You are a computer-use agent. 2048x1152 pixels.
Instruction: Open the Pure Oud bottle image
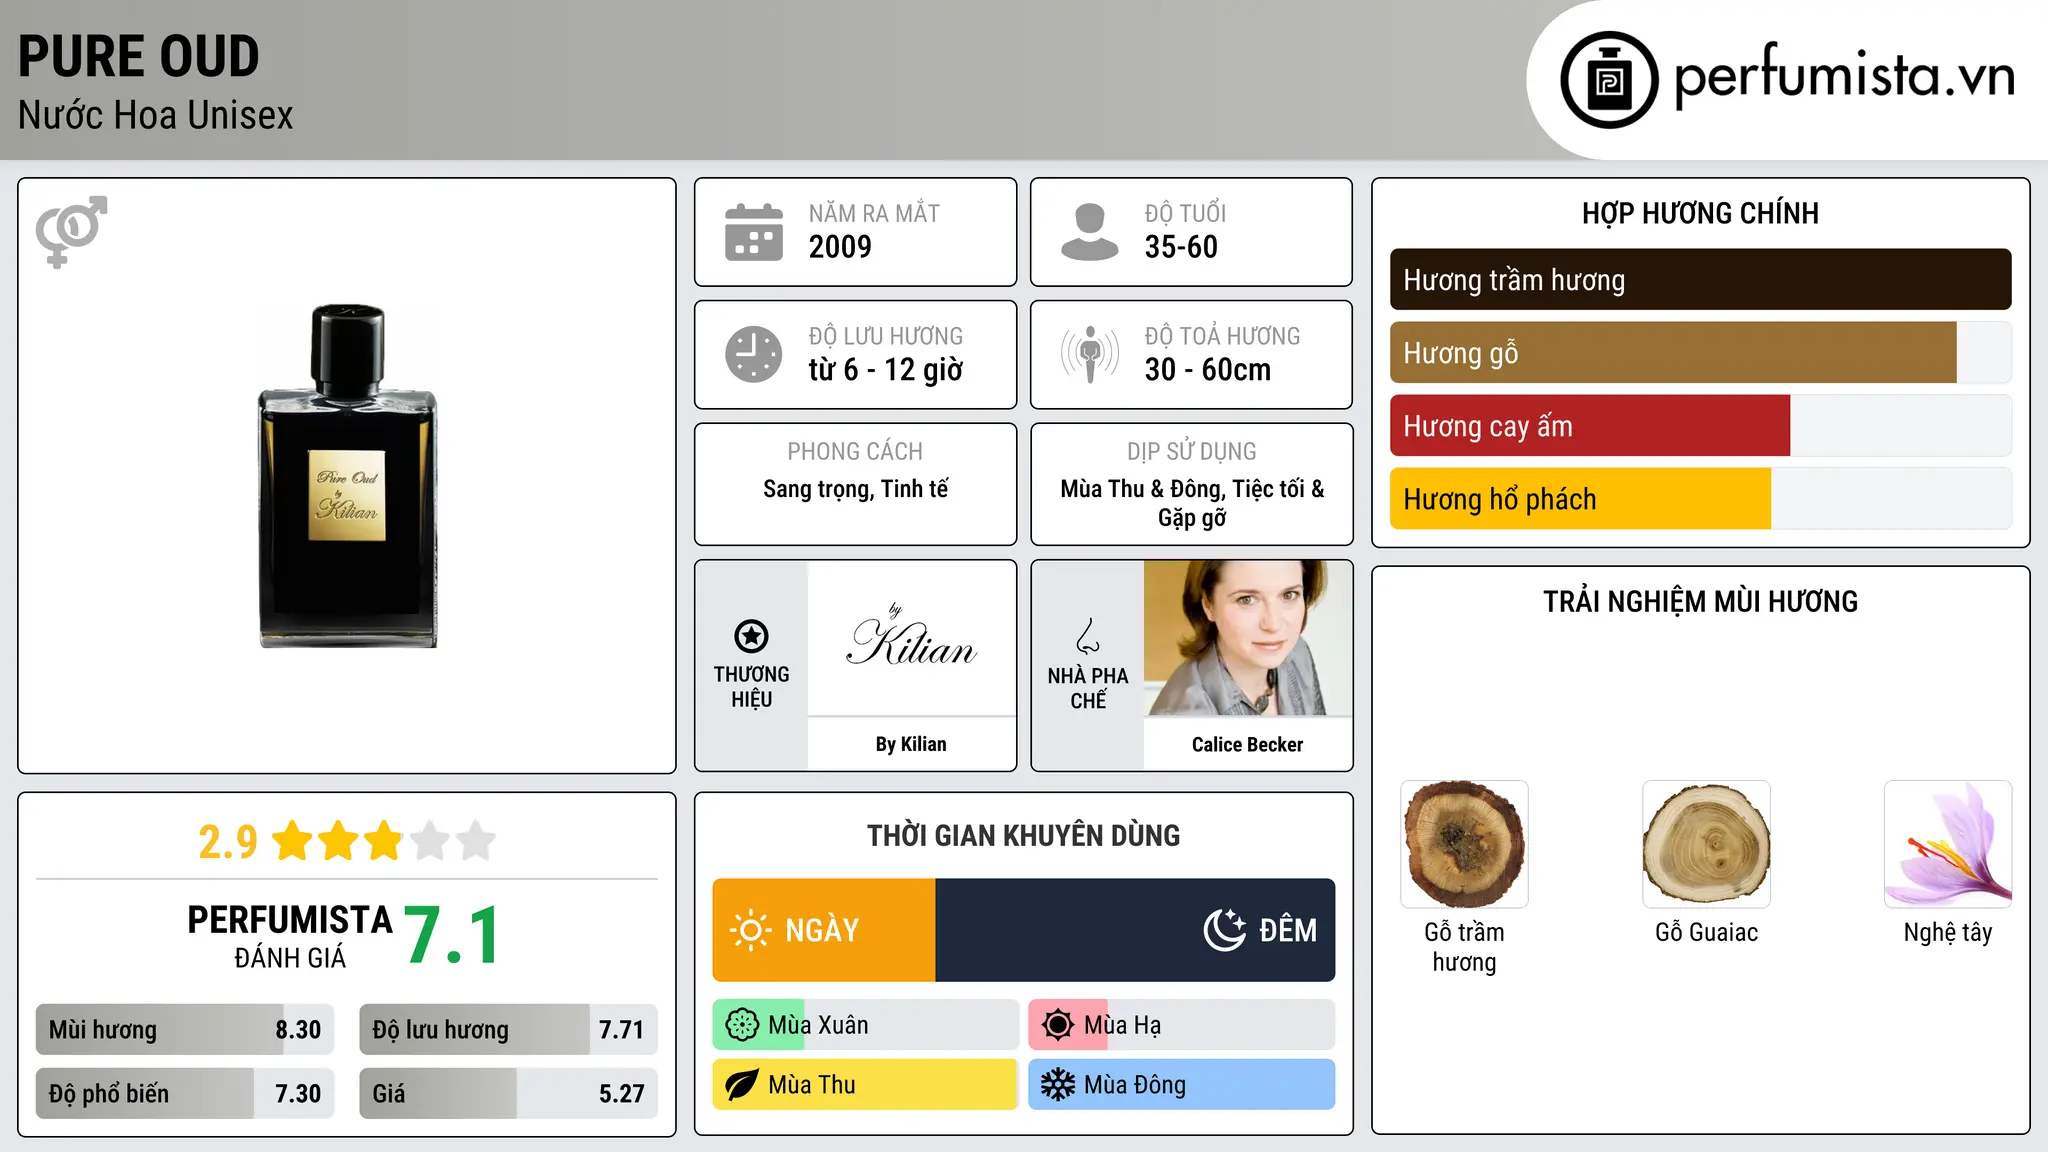click(348, 476)
